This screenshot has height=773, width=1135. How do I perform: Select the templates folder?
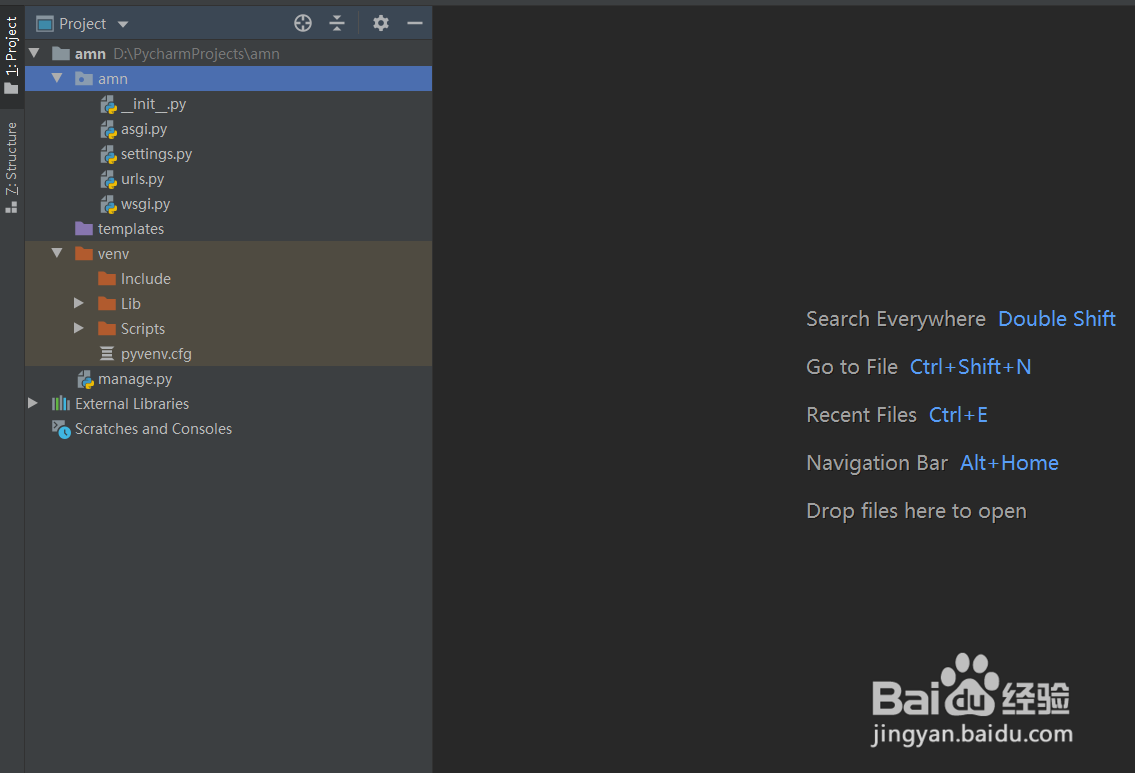[130, 229]
